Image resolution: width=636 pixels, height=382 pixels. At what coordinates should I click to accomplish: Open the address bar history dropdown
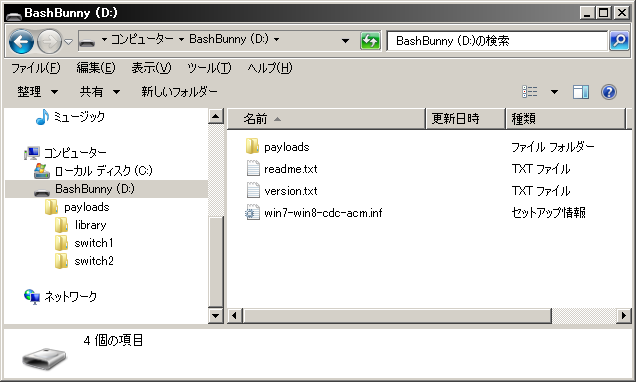pyautogui.click(x=345, y=41)
